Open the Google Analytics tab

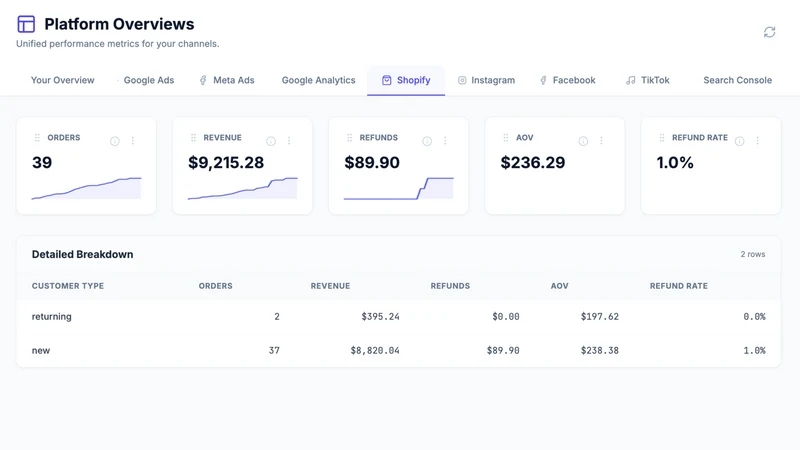(318, 80)
